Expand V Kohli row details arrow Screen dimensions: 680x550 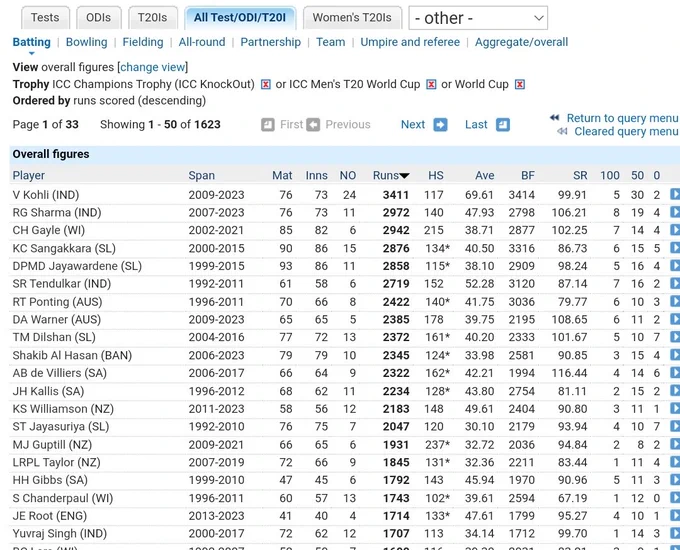675,194
